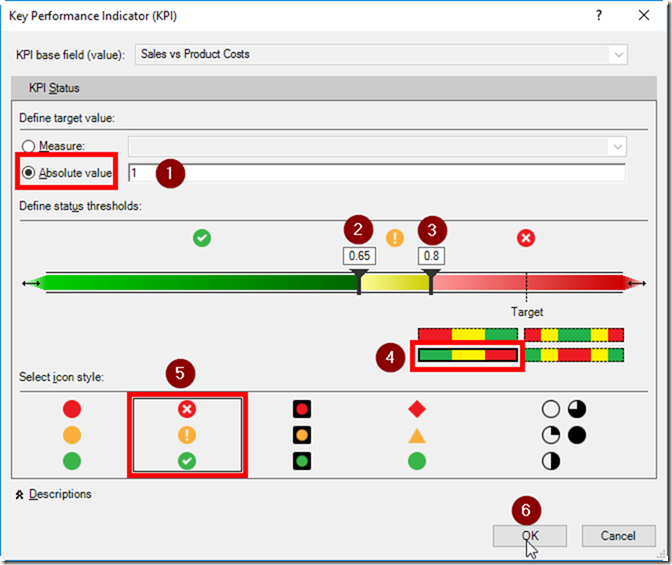672x565 pixels.
Task: Click the 0.8 threshold value box
Action: click(x=431, y=256)
